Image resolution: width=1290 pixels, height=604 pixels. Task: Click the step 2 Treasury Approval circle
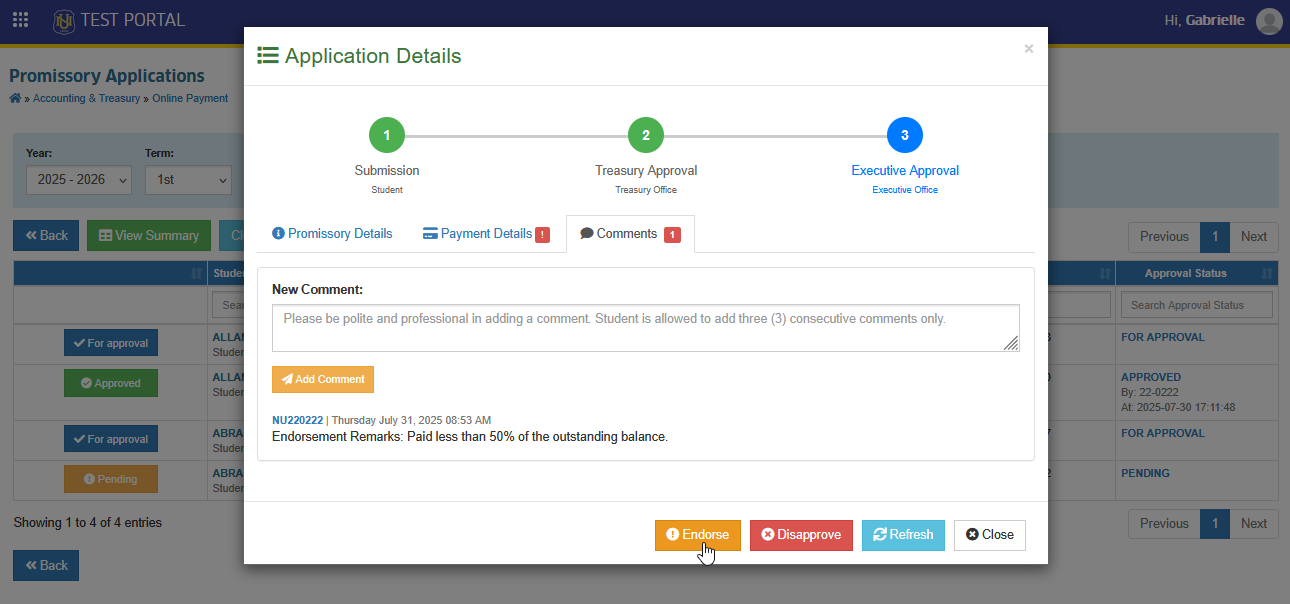tap(646, 135)
